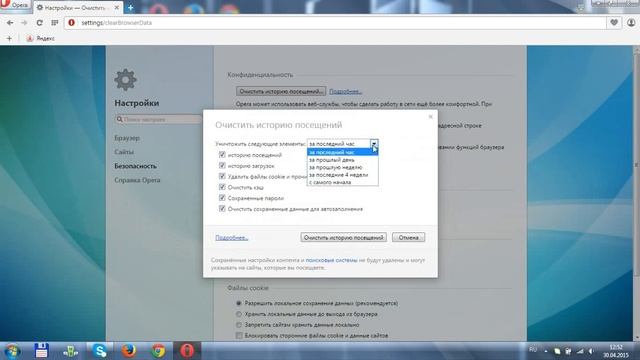Go back with the back arrow
The height and width of the screenshot is (360, 640).
[10, 23]
